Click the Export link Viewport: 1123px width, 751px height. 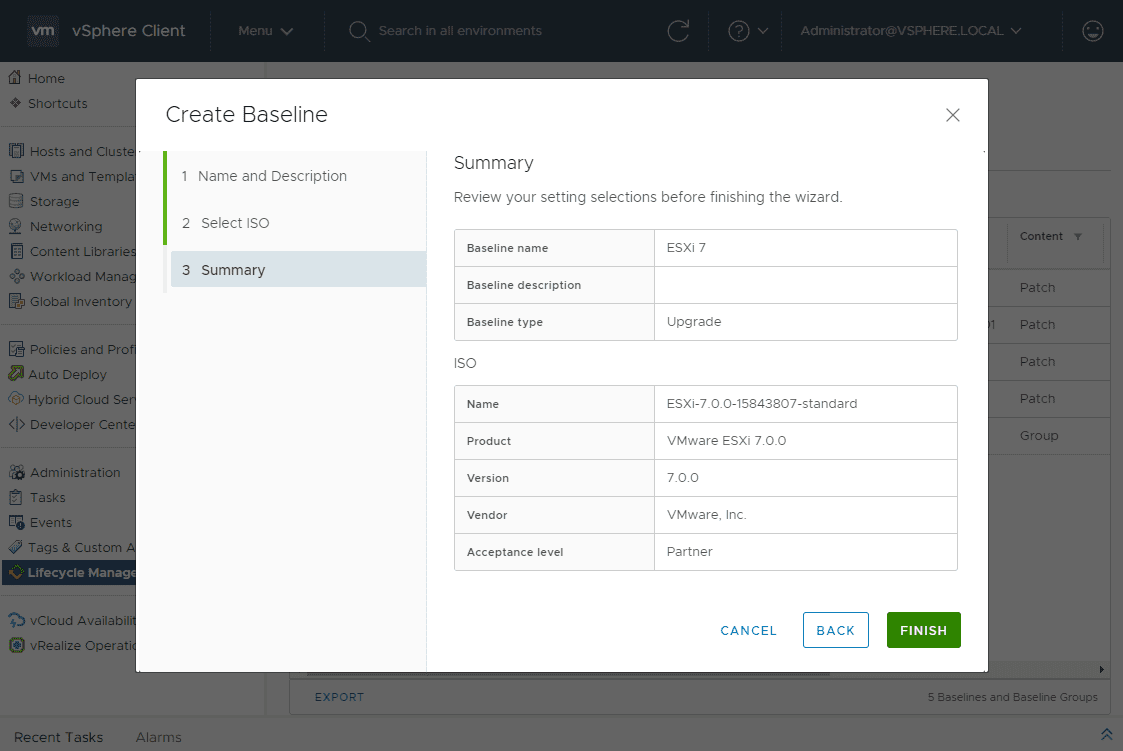coord(339,696)
